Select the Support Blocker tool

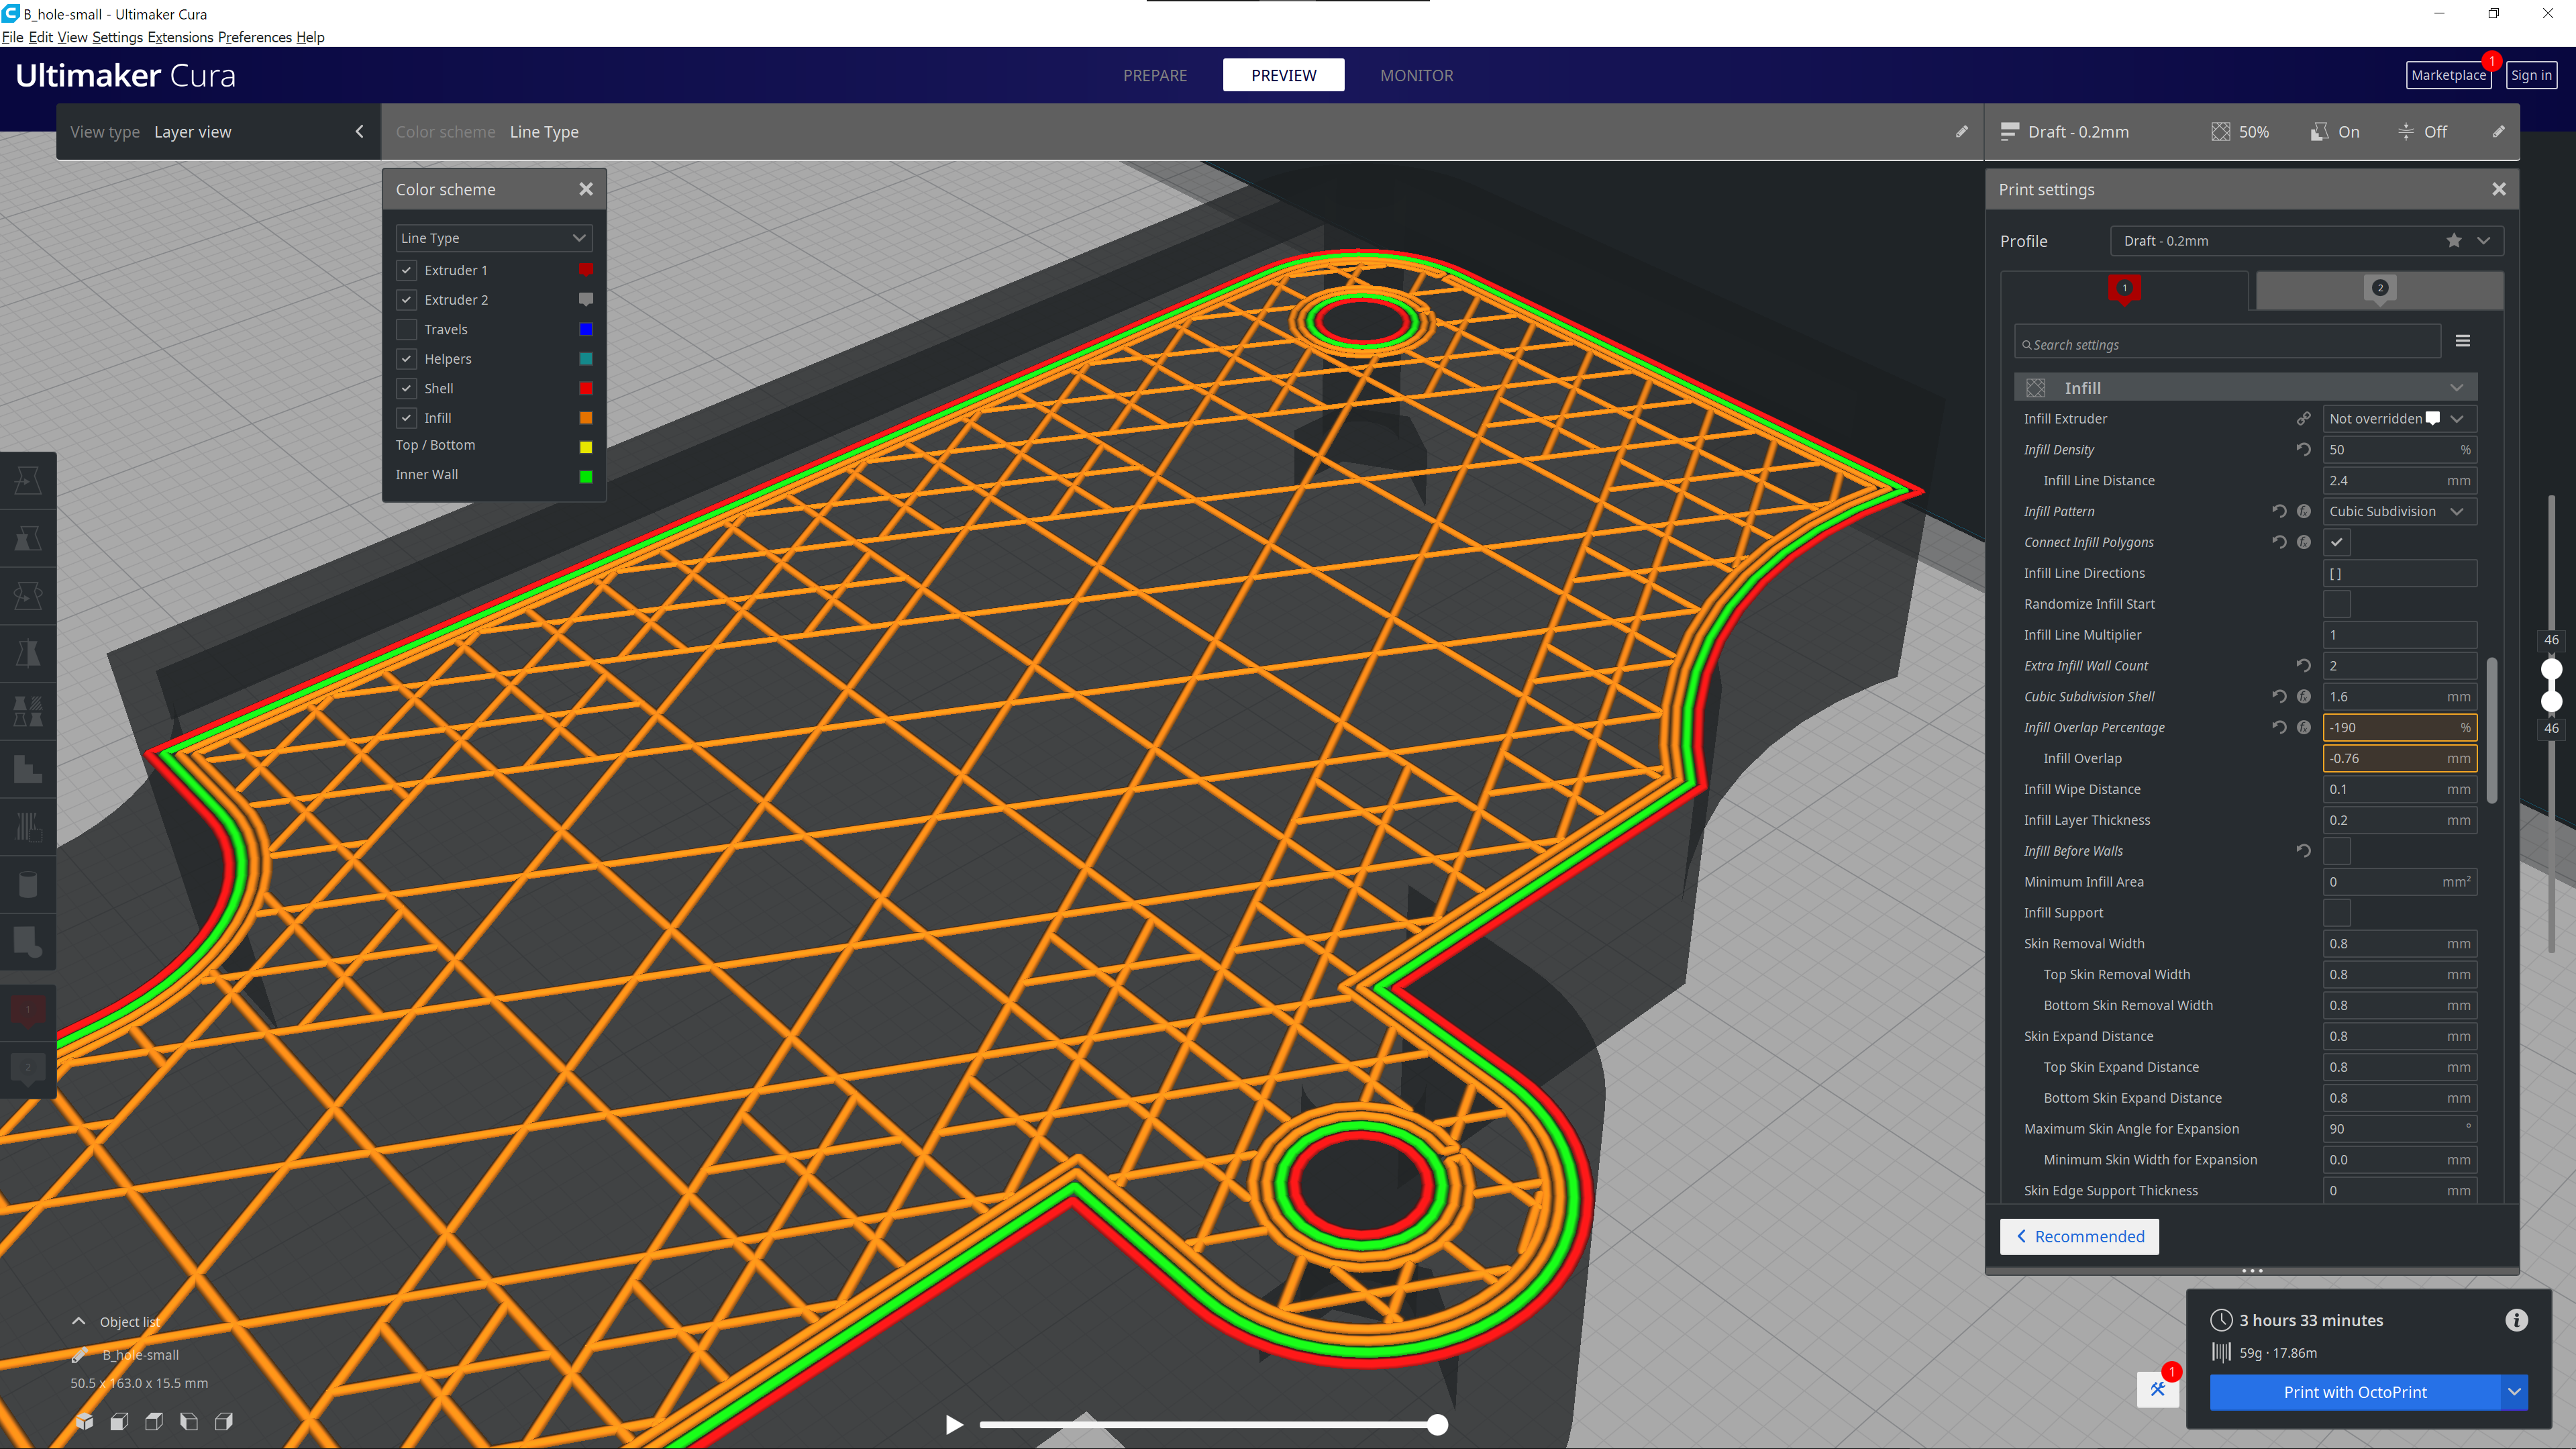click(x=28, y=770)
